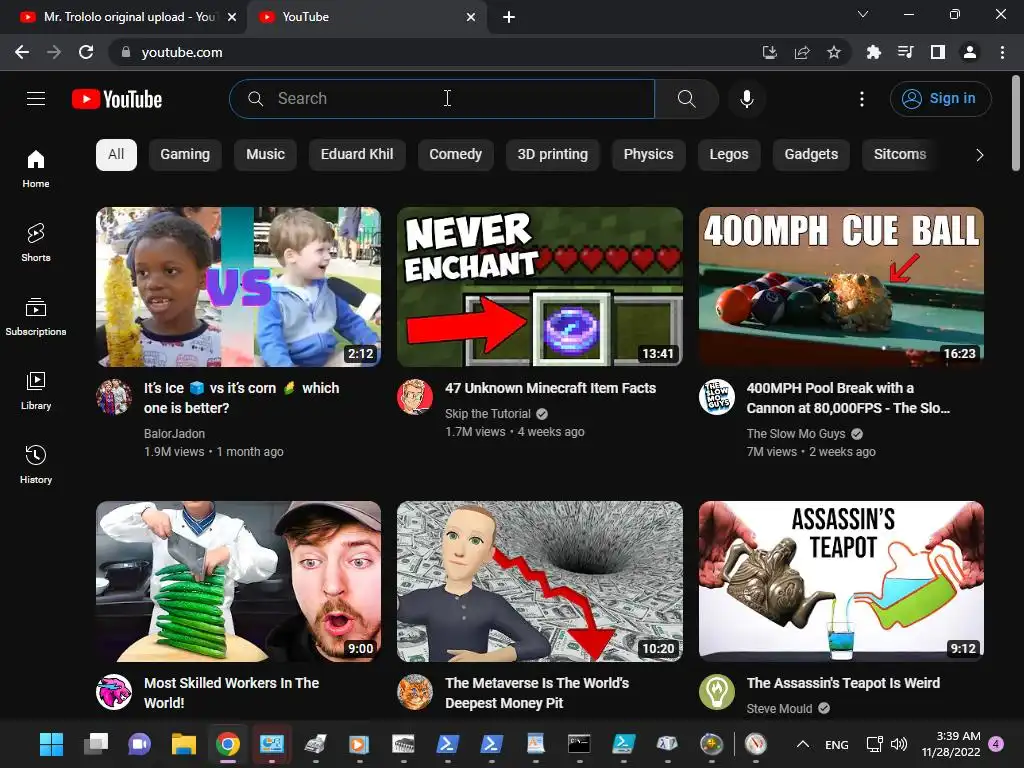Viewport: 1024px width, 768px height.
Task: Open taskbar clock showing 3:39 AM
Action: coord(950,744)
